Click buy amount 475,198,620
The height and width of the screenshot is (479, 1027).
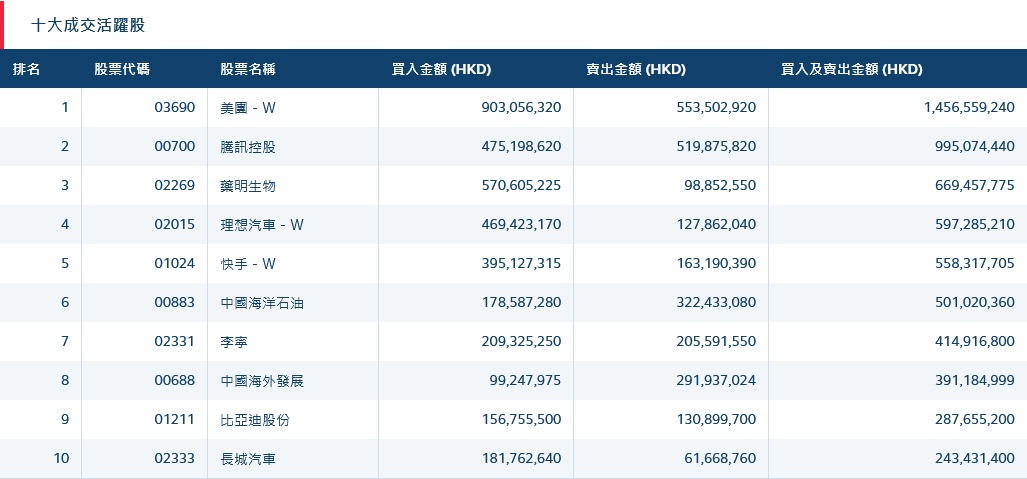pos(521,147)
